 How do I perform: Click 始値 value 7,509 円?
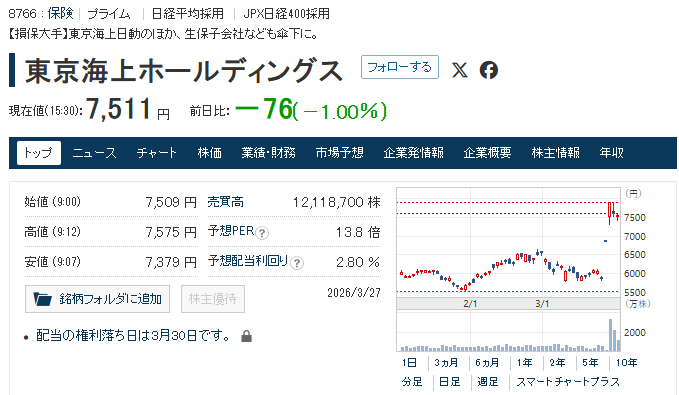pyautogui.click(x=171, y=202)
